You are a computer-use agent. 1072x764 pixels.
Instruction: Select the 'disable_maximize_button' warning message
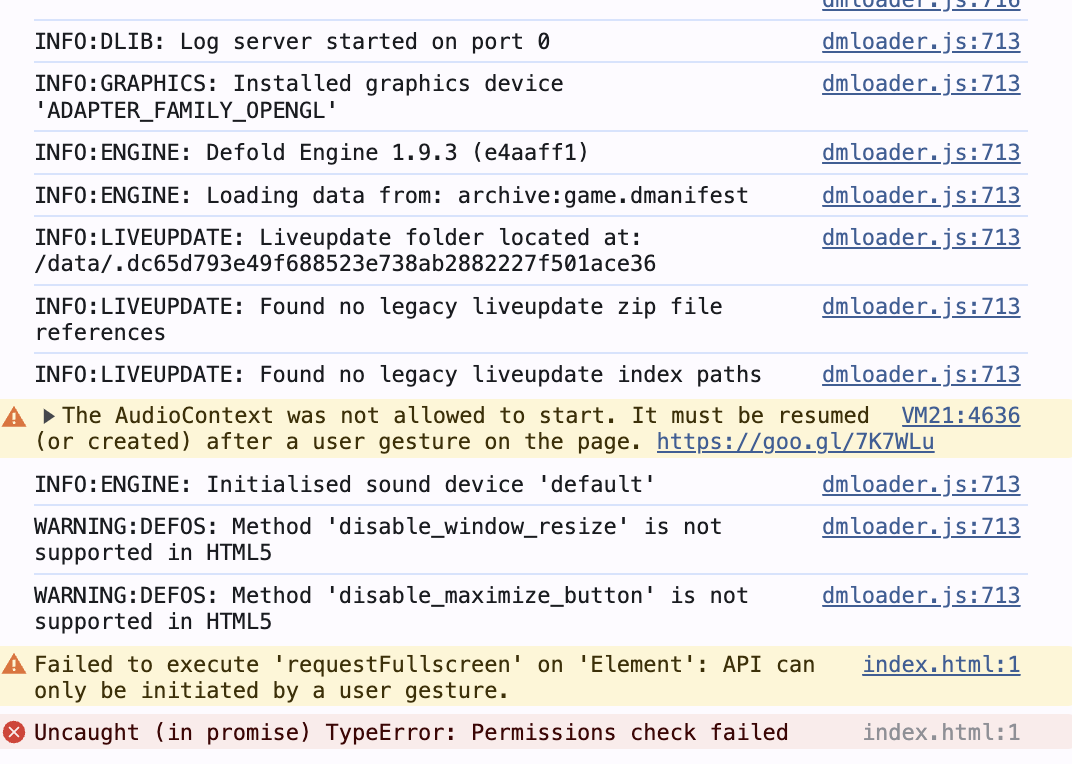pyautogui.click(x=391, y=609)
